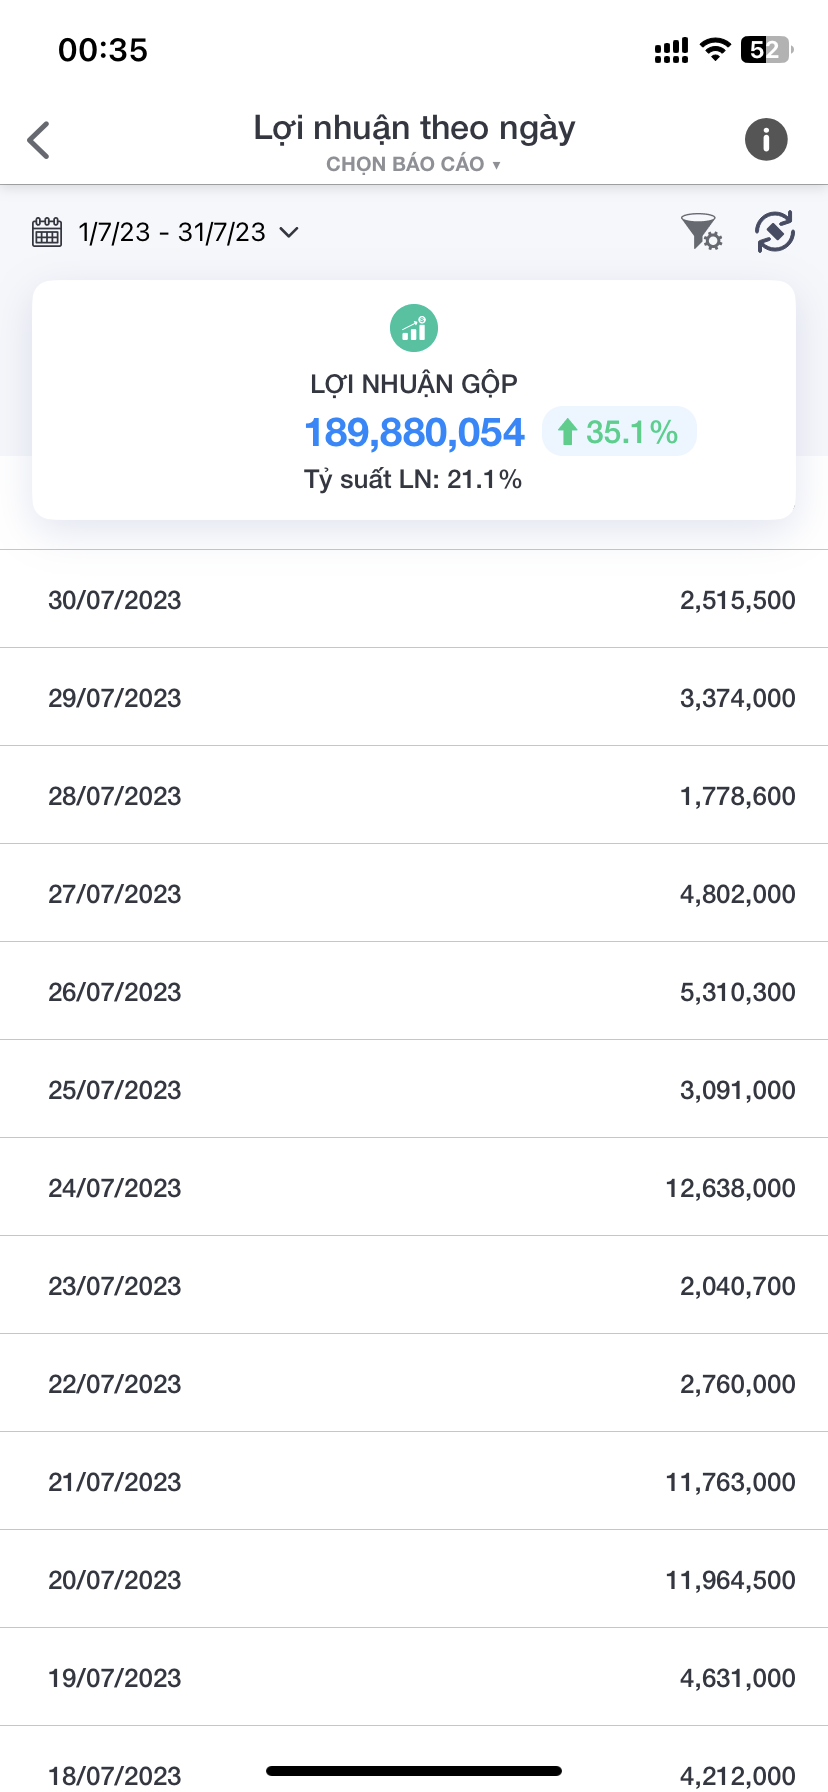Open the 30/07/2023 profit row
The width and height of the screenshot is (828, 1792).
414,600
